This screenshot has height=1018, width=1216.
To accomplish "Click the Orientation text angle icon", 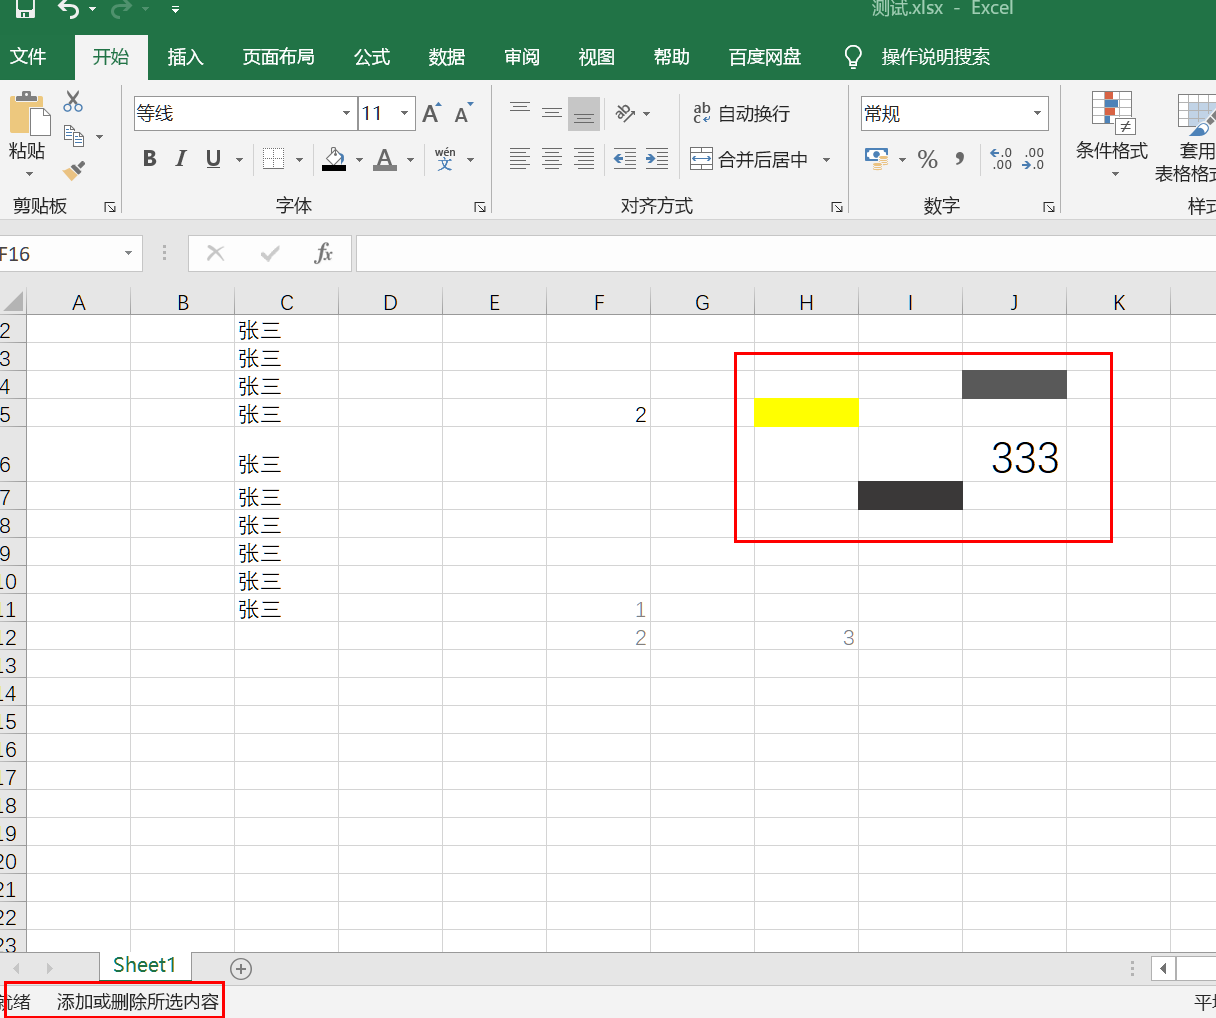I will (626, 113).
